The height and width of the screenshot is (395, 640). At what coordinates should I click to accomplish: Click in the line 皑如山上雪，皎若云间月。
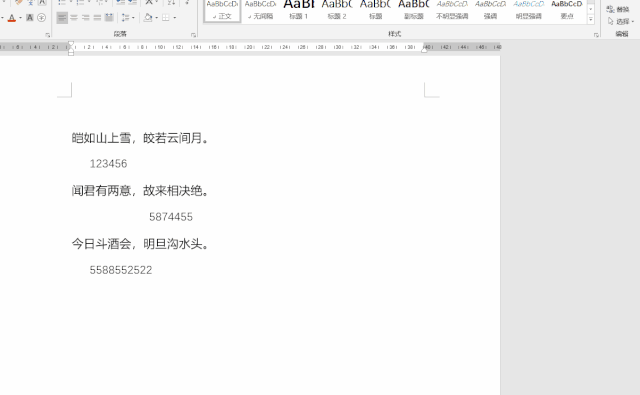pos(140,138)
